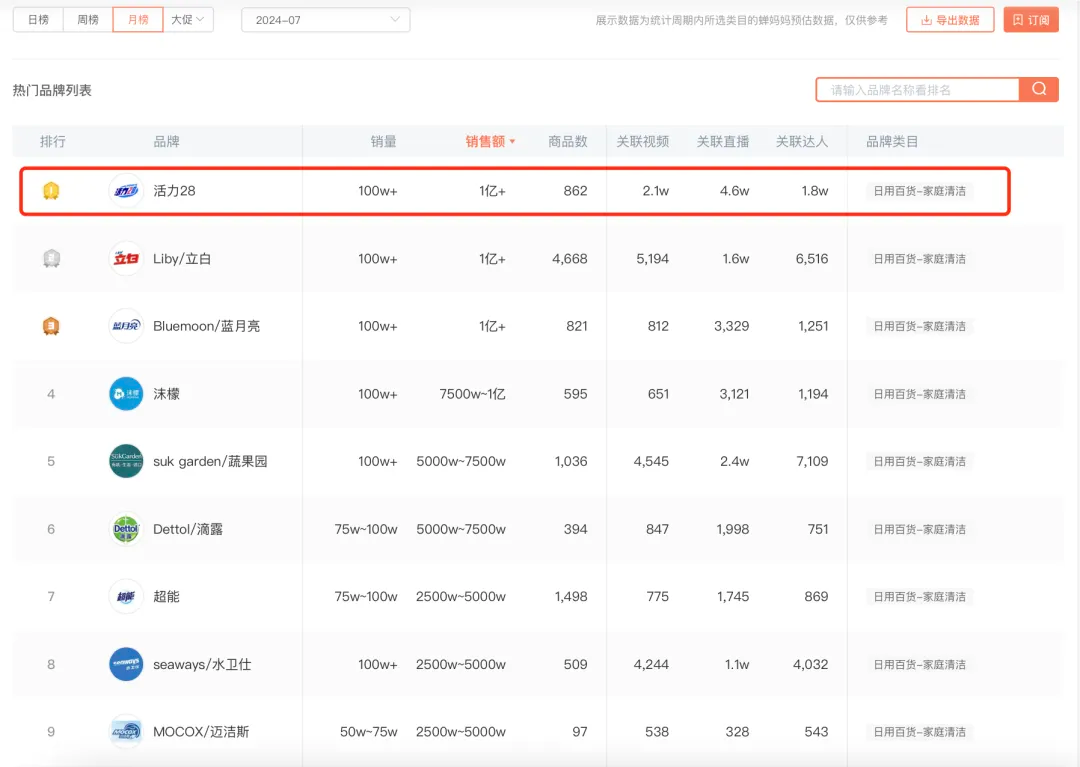Select the 月榜 monthly ranking tab

click(x=138, y=20)
